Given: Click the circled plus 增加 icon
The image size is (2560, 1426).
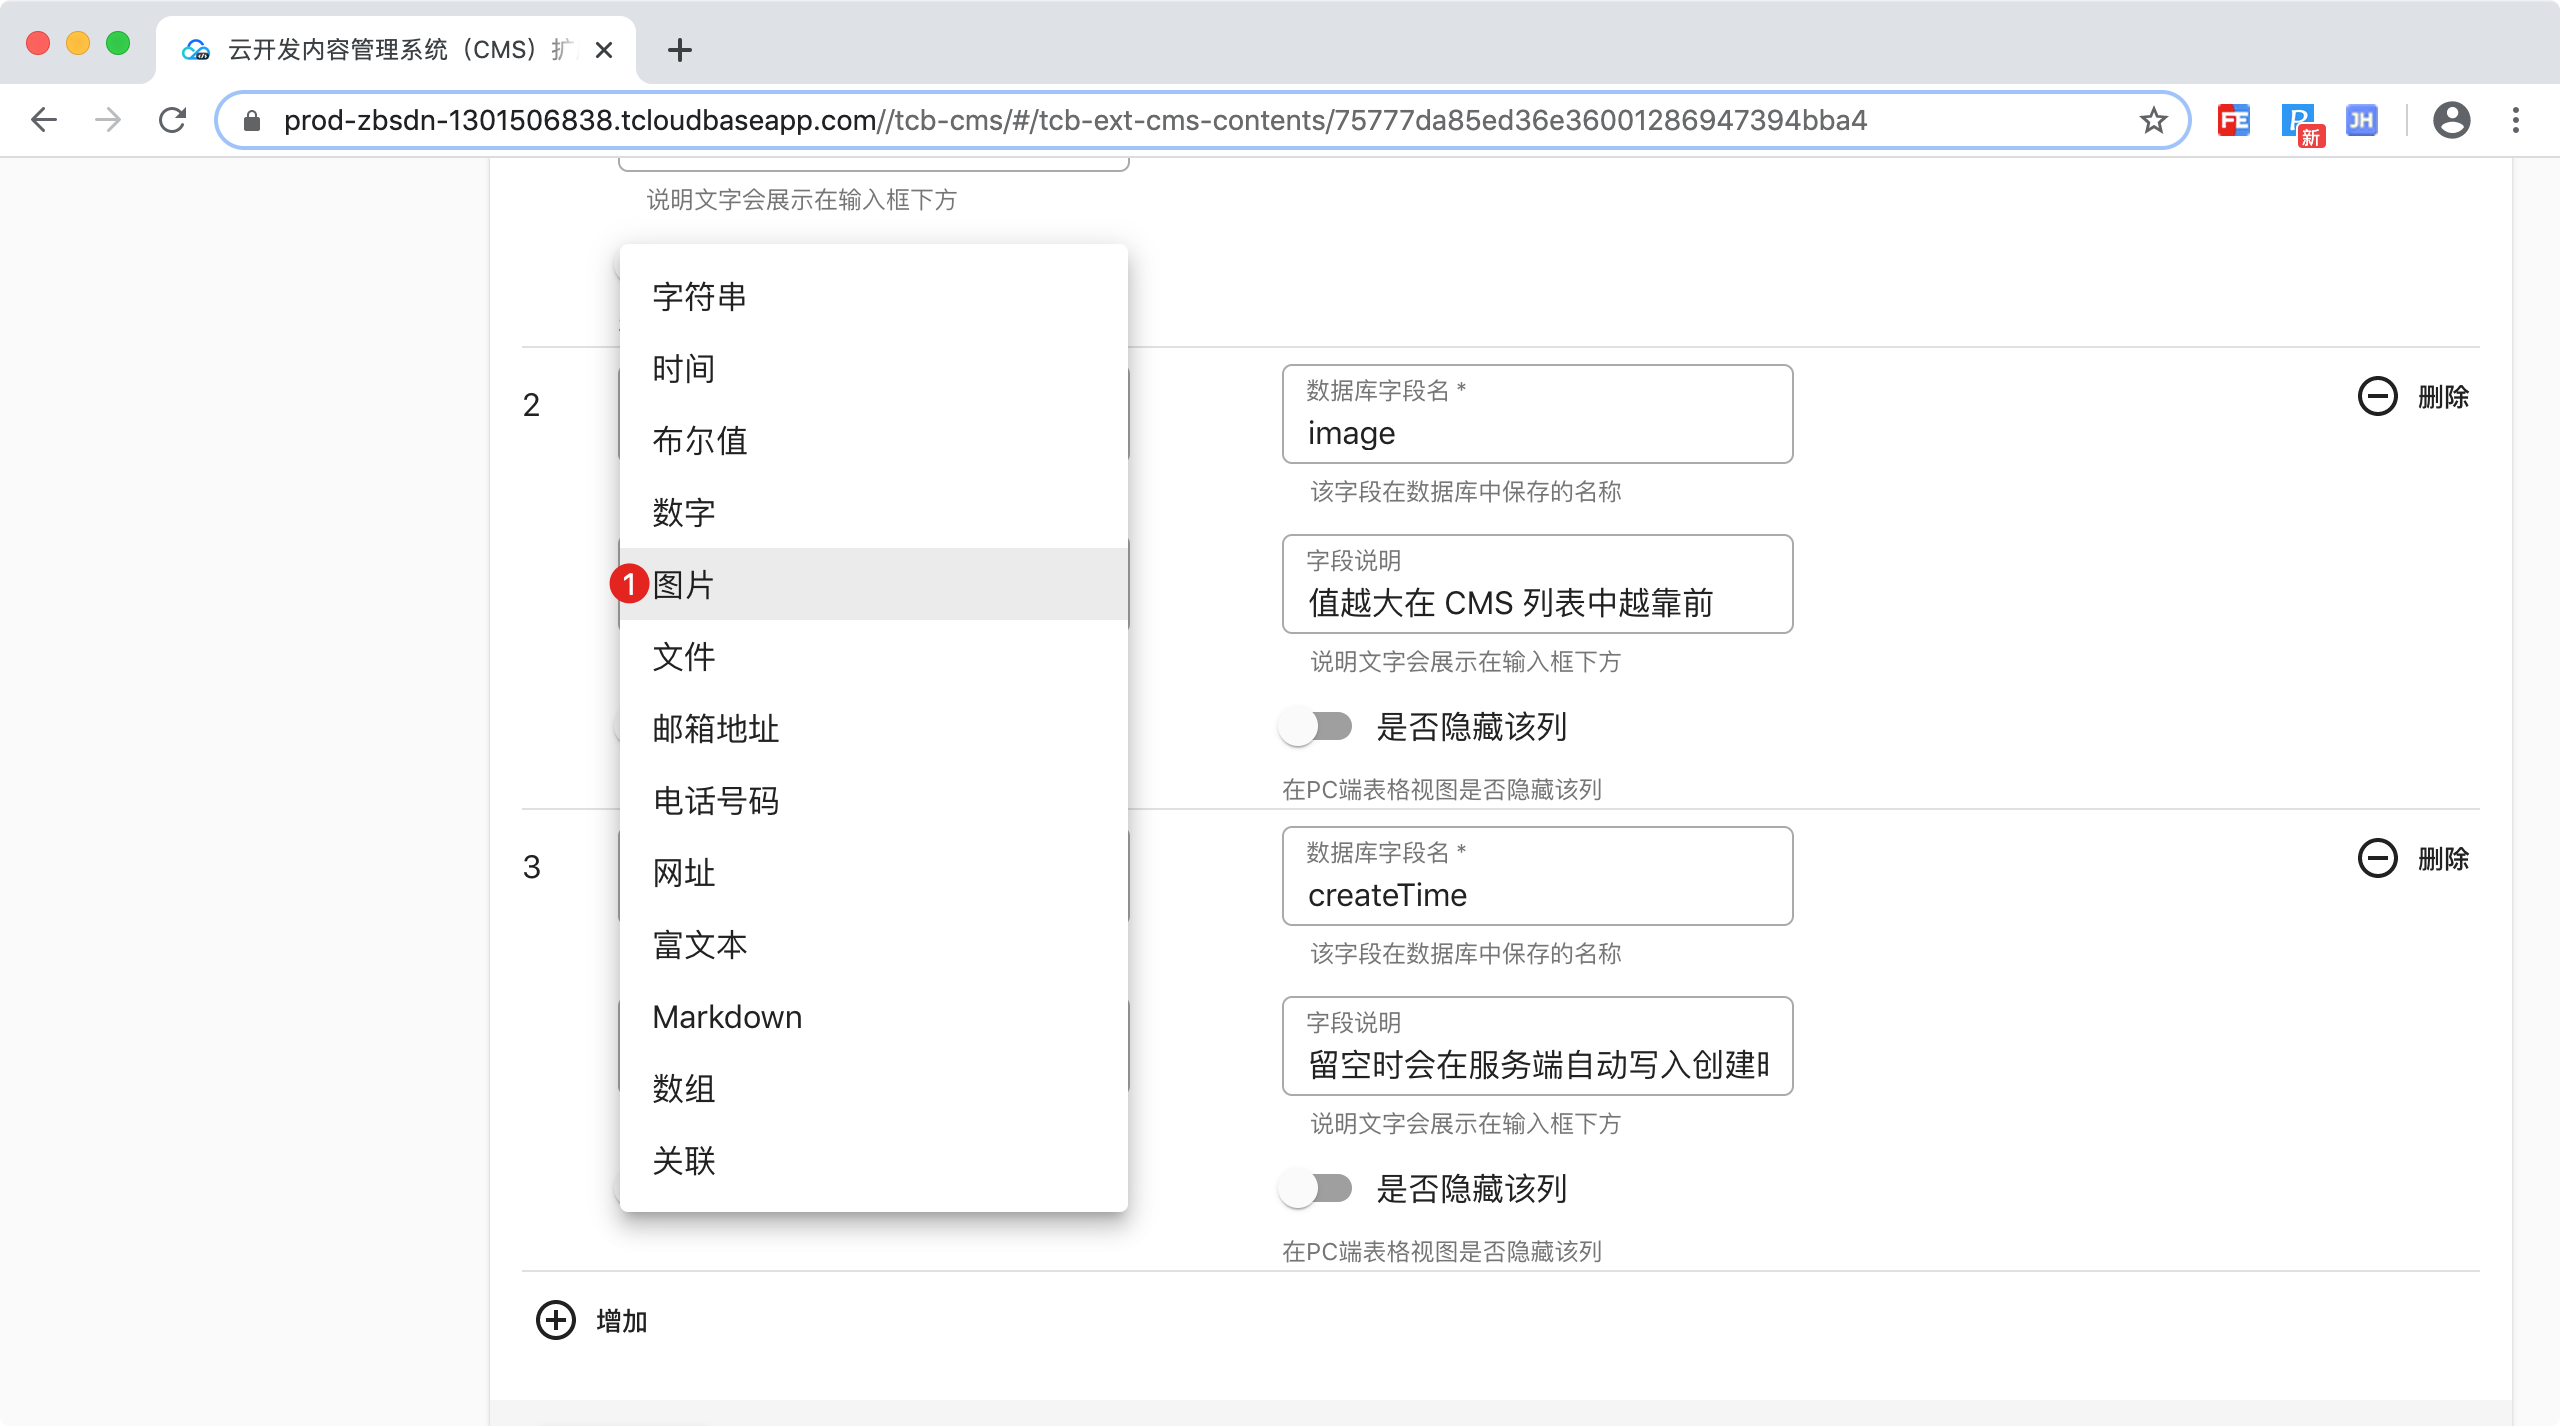Looking at the screenshot, I should (556, 1320).
